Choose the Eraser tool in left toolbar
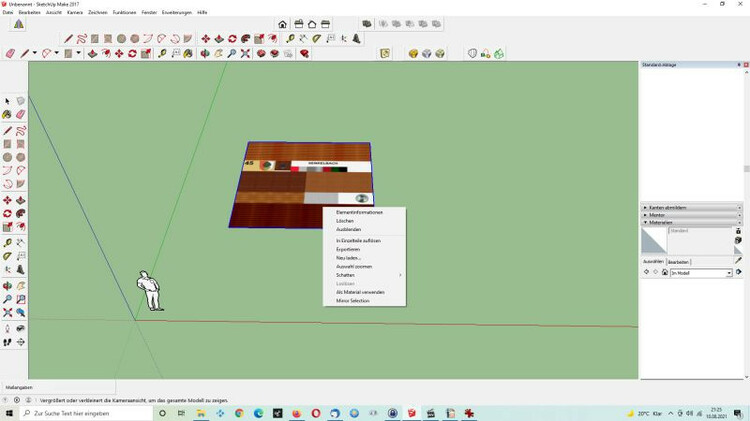The image size is (750, 421). pos(20,115)
